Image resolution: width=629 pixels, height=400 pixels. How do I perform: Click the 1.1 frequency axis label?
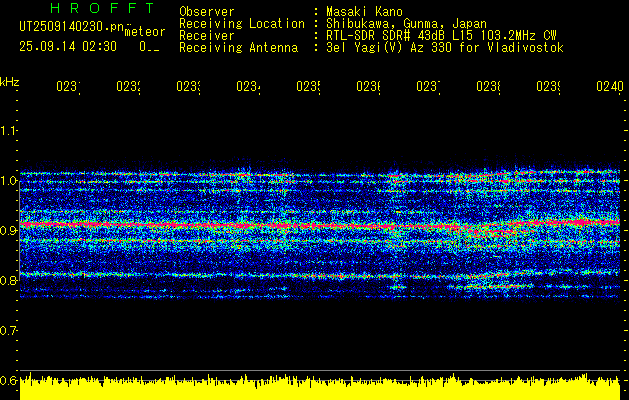(x=8, y=130)
